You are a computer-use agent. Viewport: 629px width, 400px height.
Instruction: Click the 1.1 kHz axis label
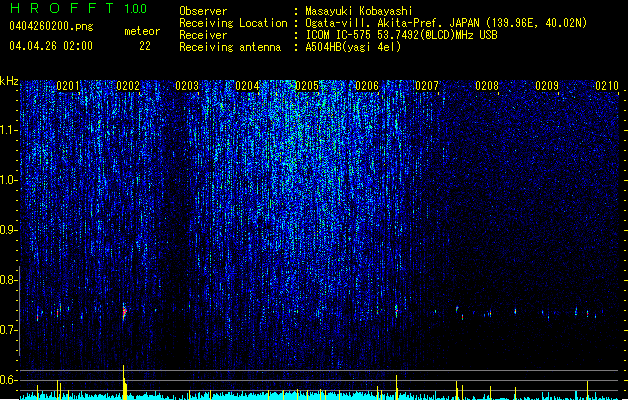click(8, 130)
